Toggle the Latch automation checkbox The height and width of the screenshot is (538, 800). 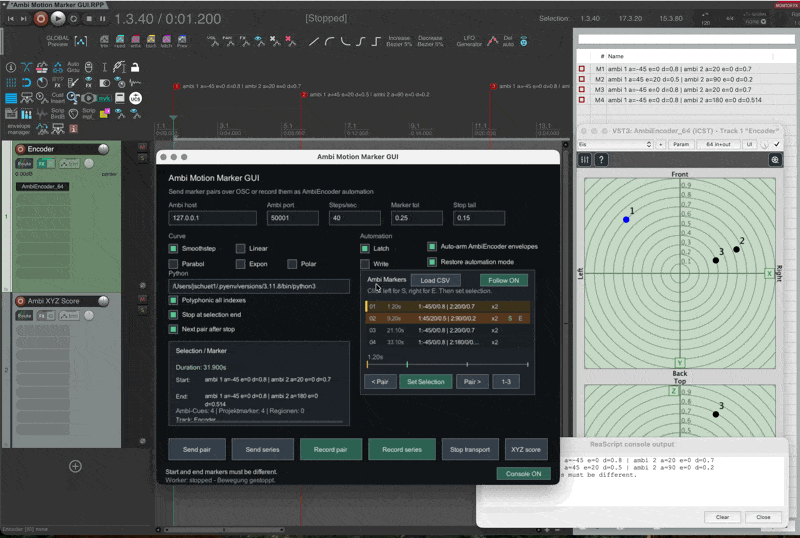(365, 249)
